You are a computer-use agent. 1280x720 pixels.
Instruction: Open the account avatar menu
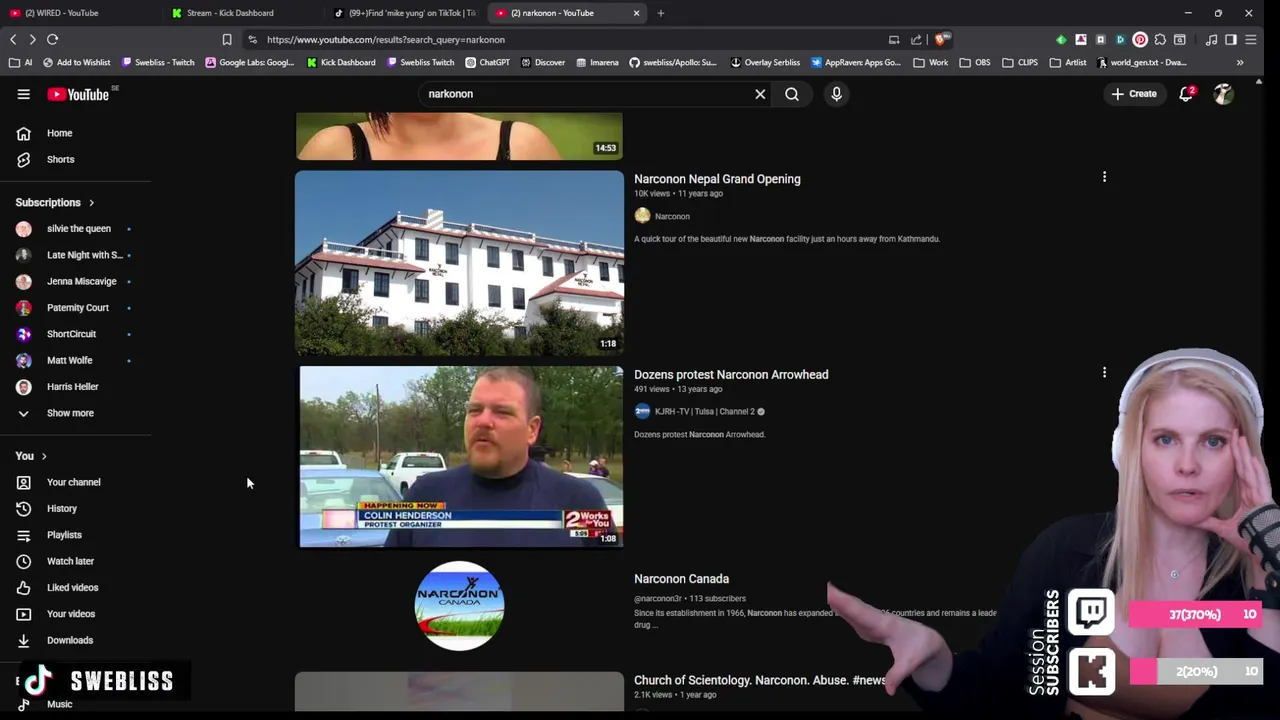1223,94
